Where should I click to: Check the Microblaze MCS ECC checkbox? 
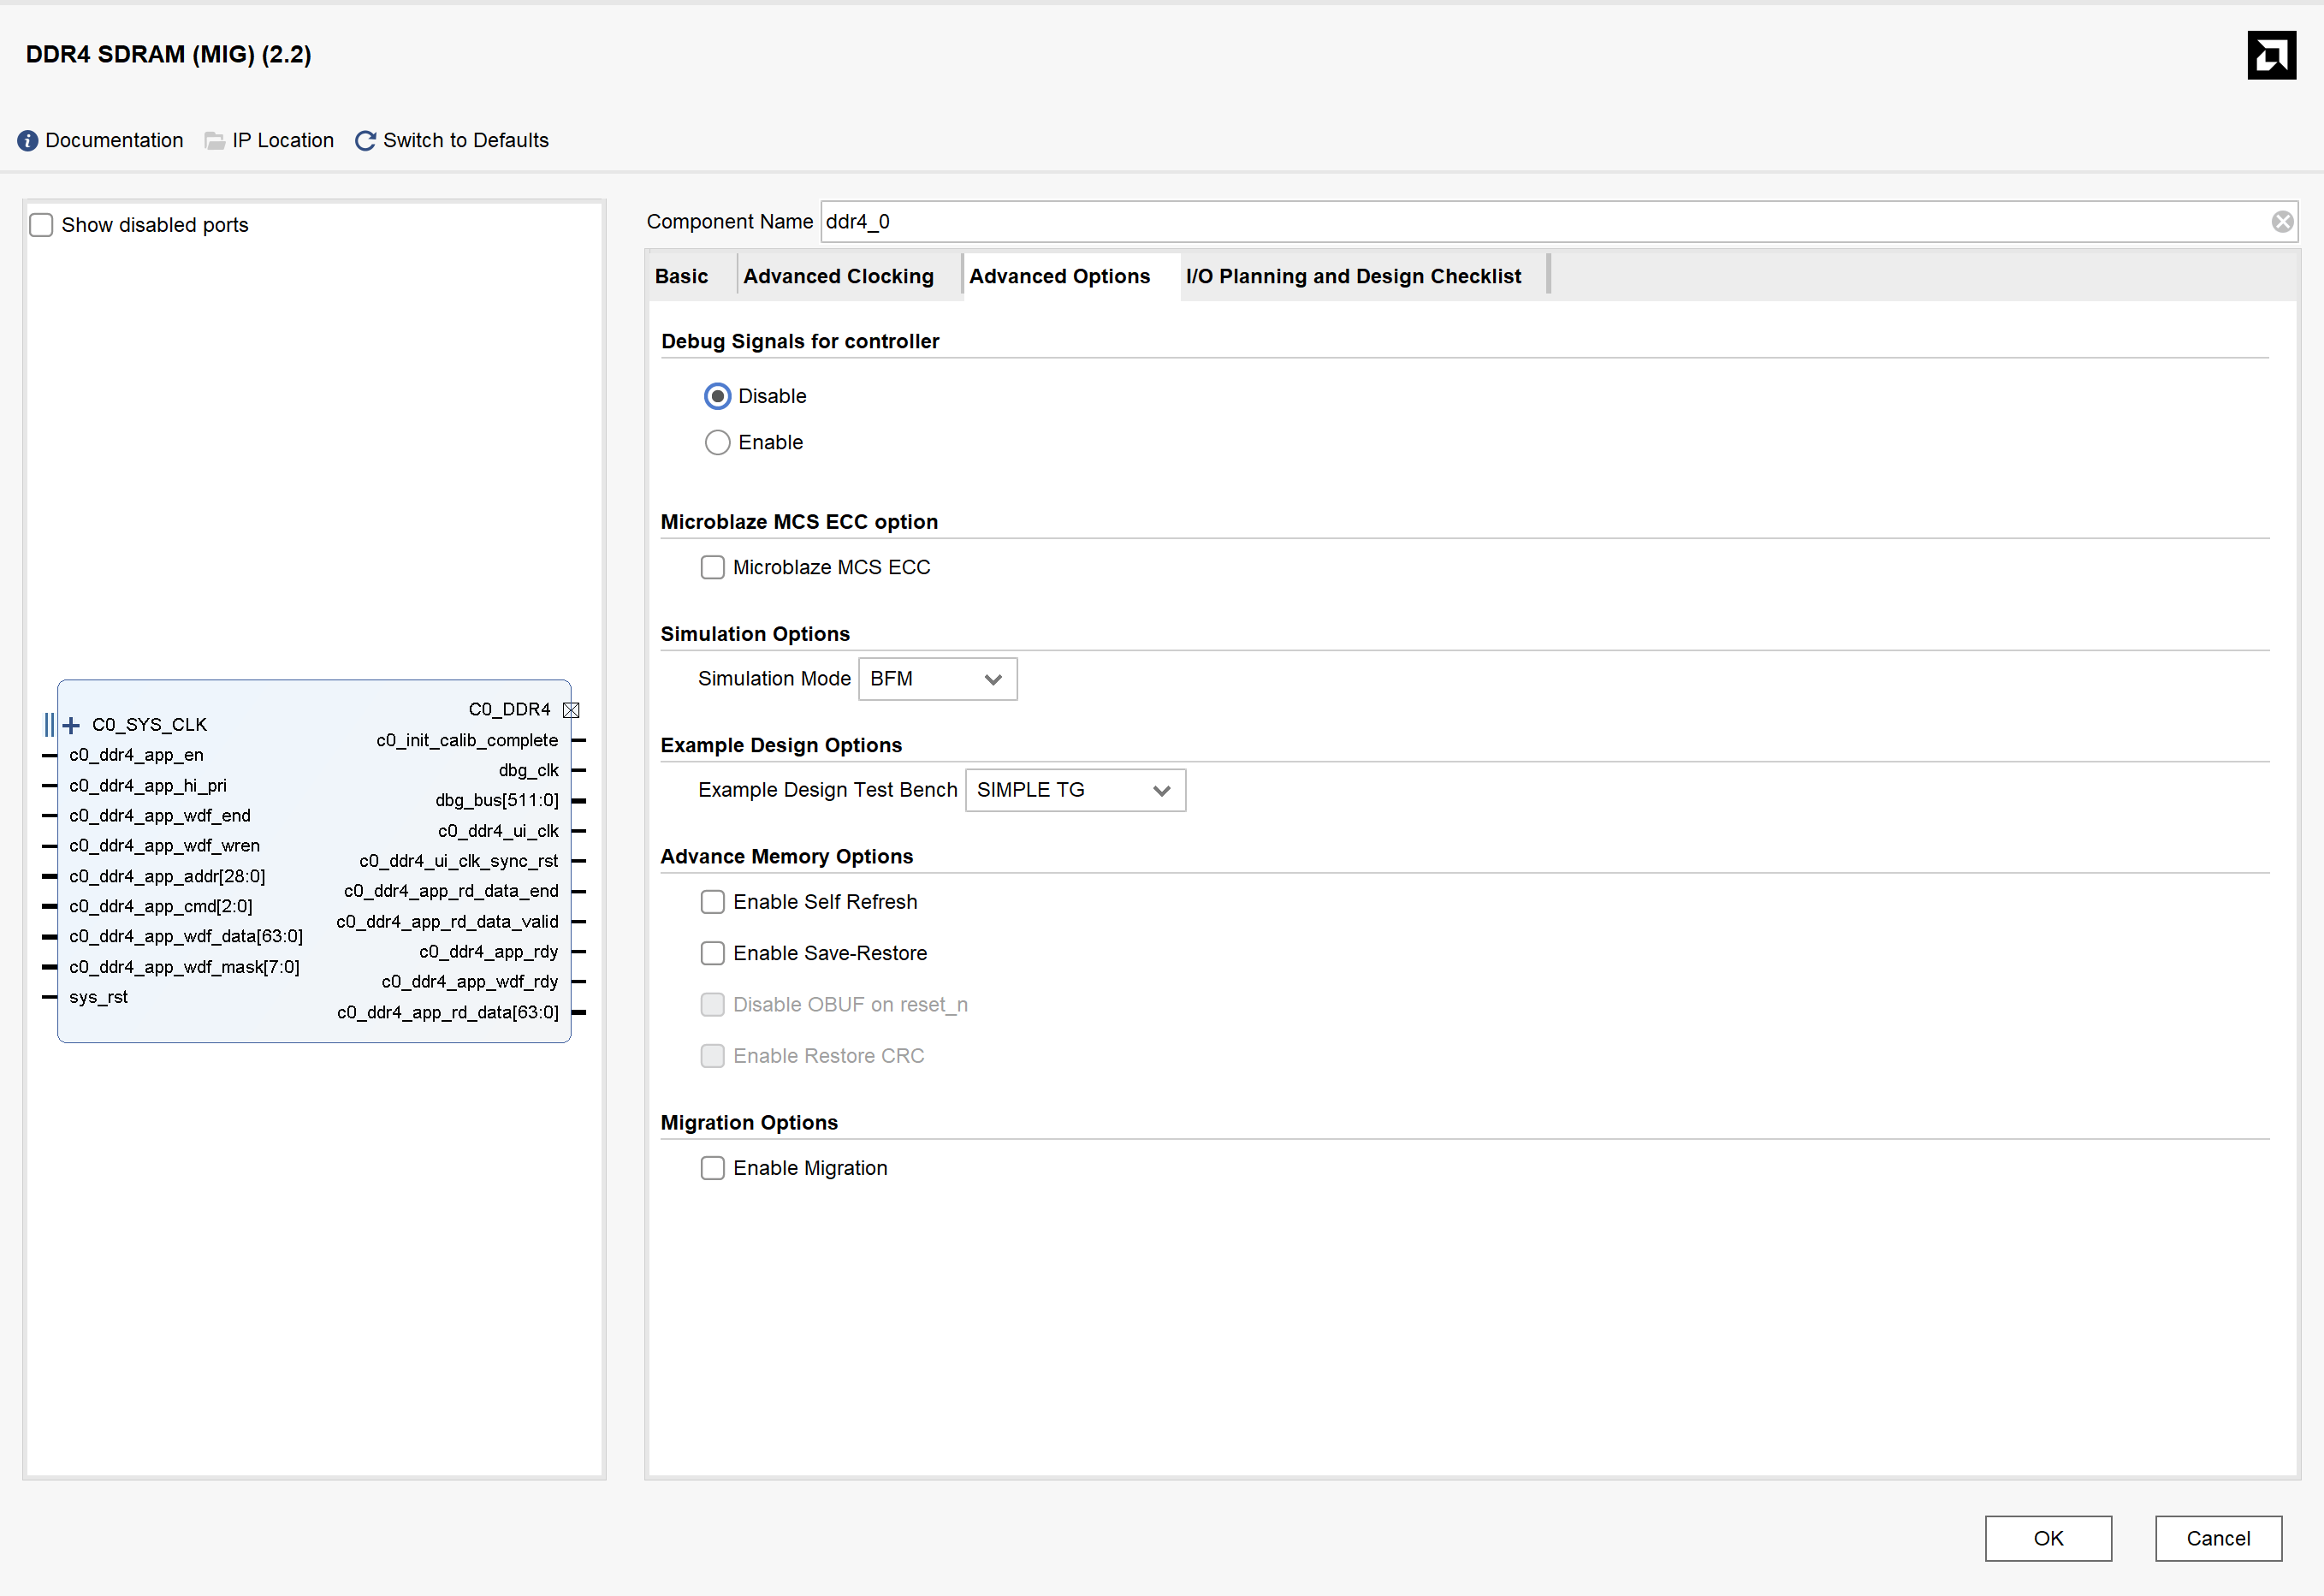(712, 568)
